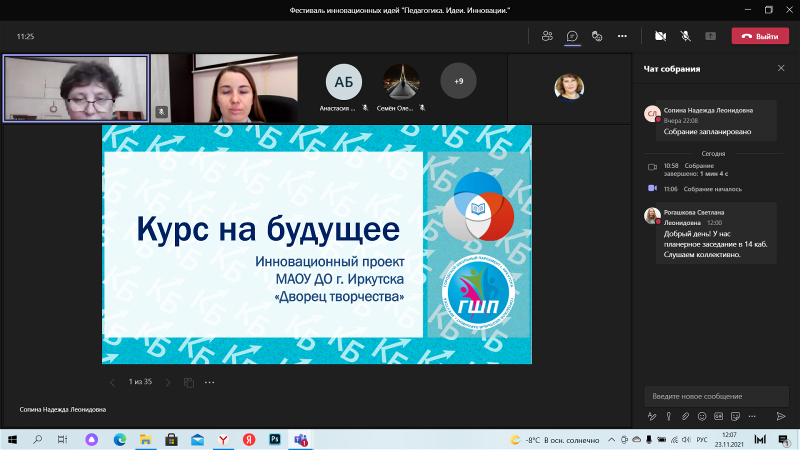800x450 pixels.
Task: Leave the meeting with Выйти button
Action: click(760, 36)
